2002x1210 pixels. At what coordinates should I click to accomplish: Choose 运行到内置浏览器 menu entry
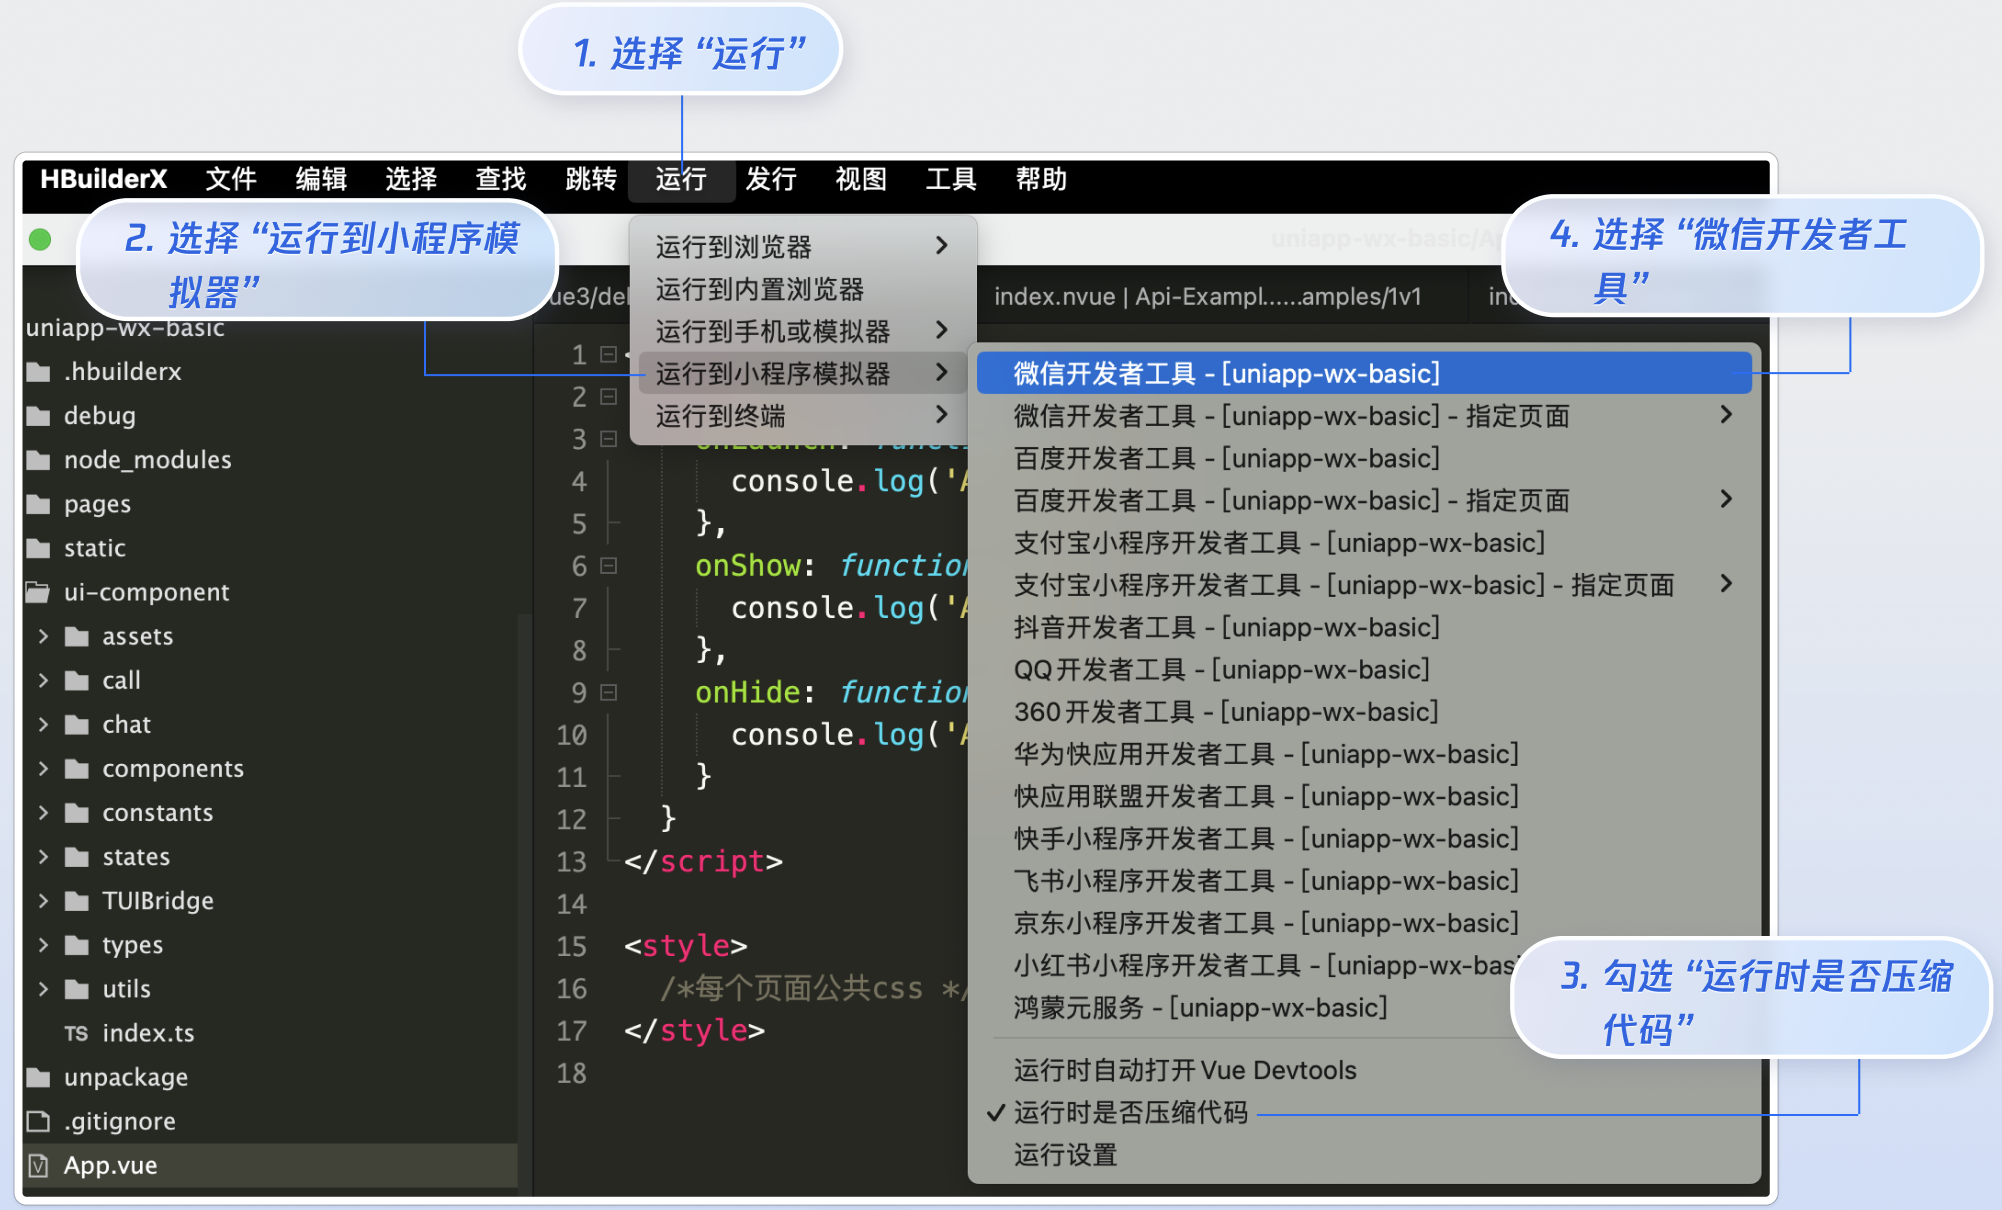(759, 289)
